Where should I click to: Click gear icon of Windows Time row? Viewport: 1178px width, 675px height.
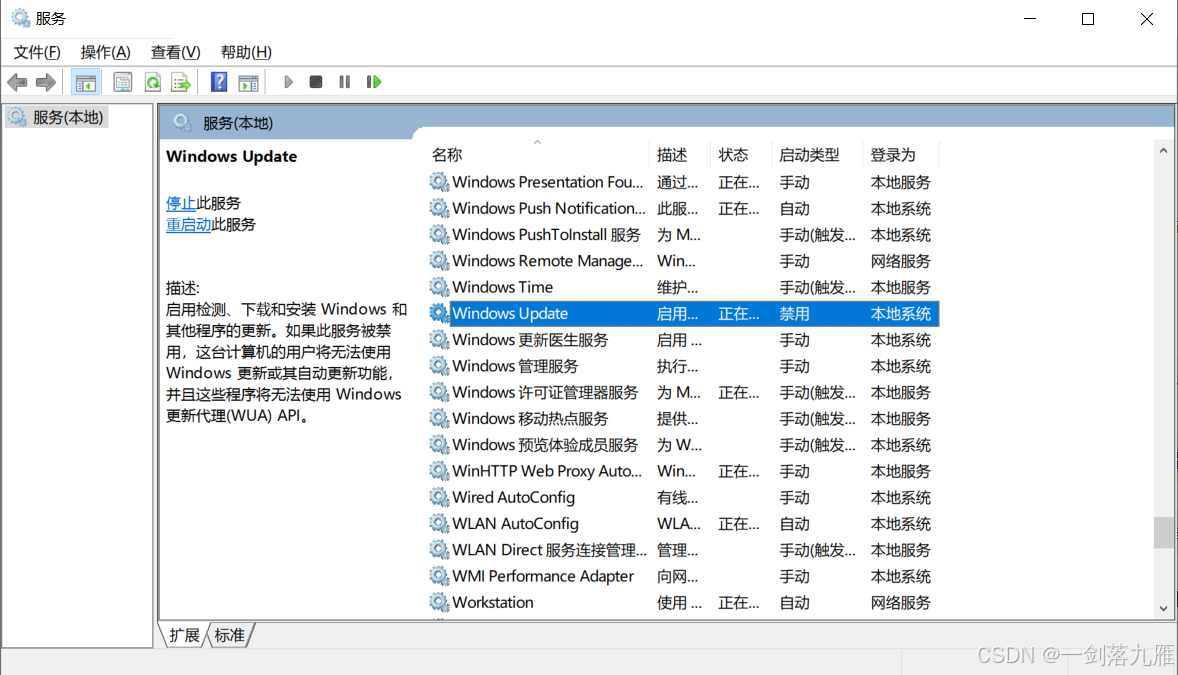[x=439, y=287]
